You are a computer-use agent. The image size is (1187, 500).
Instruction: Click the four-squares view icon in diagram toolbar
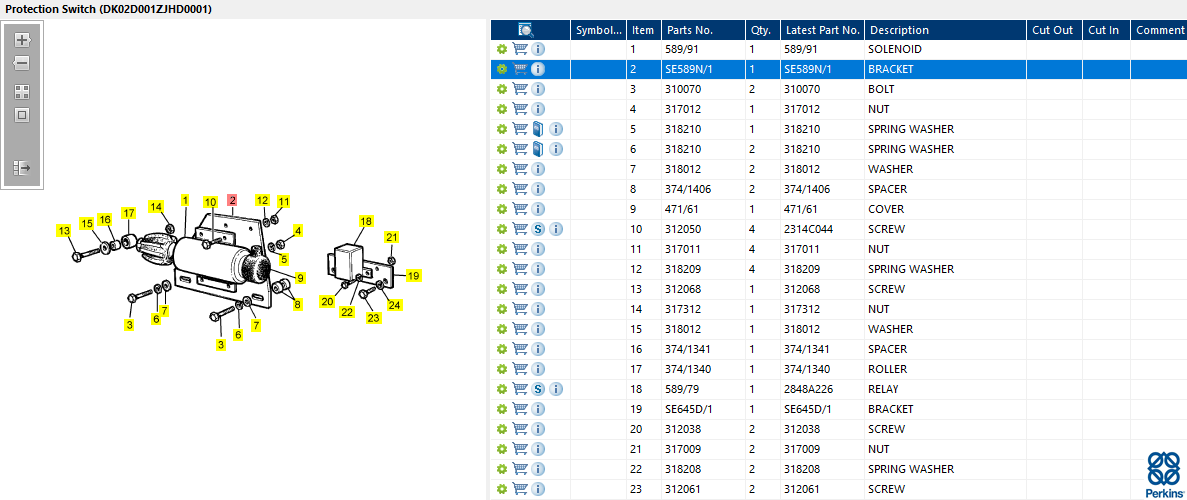point(22,91)
